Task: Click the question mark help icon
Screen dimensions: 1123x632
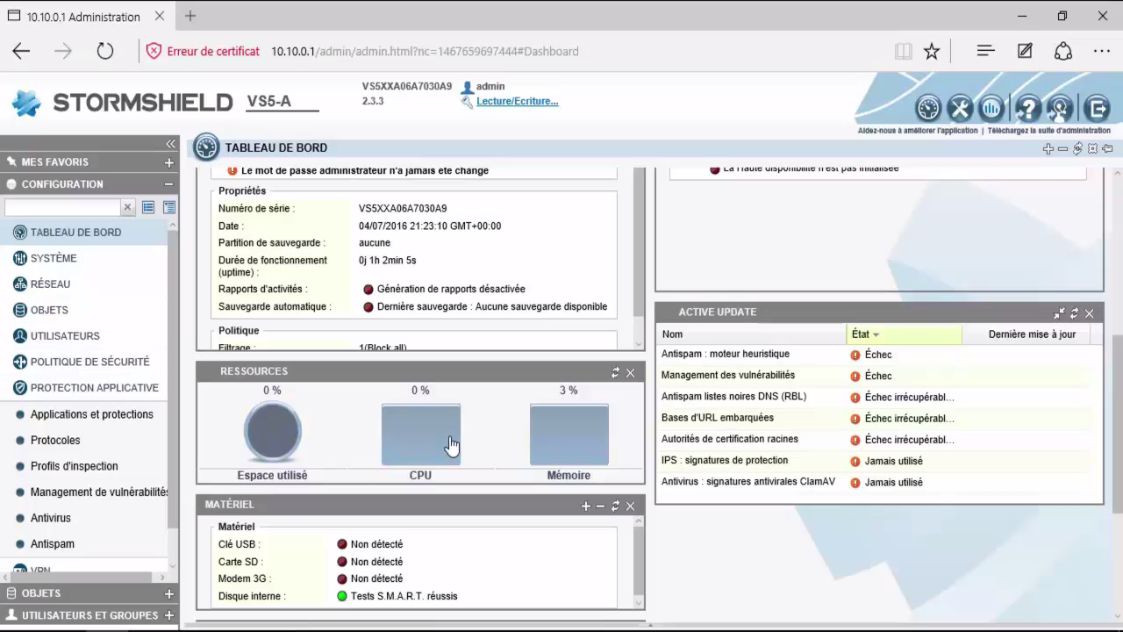Action: [1027, 108]
